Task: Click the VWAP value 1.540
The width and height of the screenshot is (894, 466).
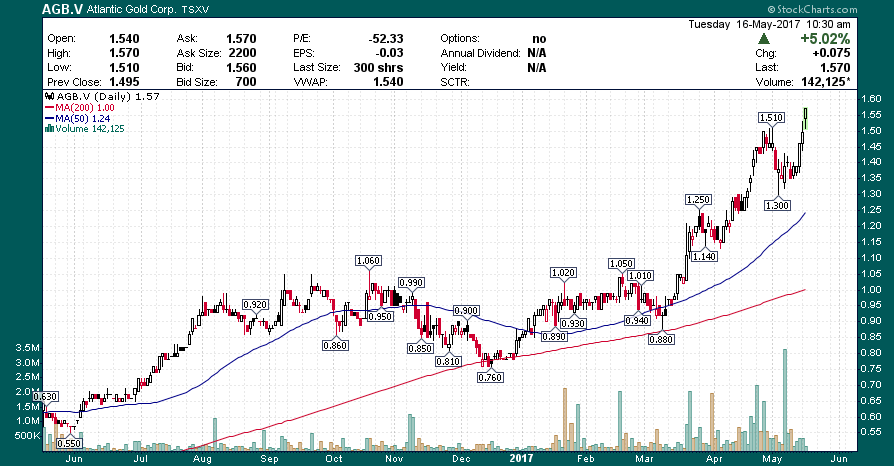Action: [x=388, y=82]
